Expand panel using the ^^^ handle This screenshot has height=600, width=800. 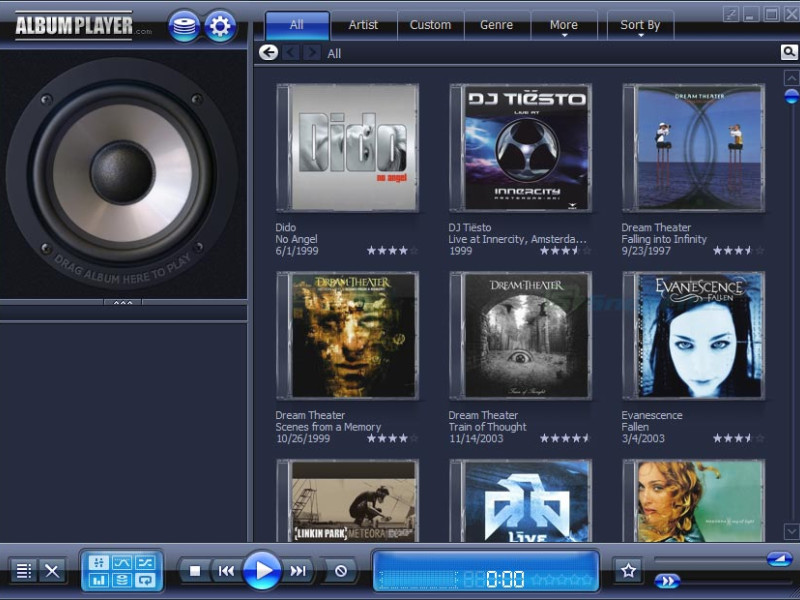pyautogui.click(x=123, y=303)
